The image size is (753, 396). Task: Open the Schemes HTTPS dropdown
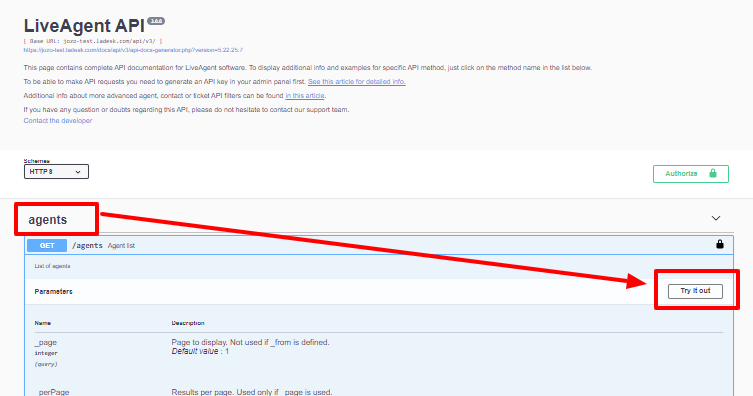pos(56,171)
